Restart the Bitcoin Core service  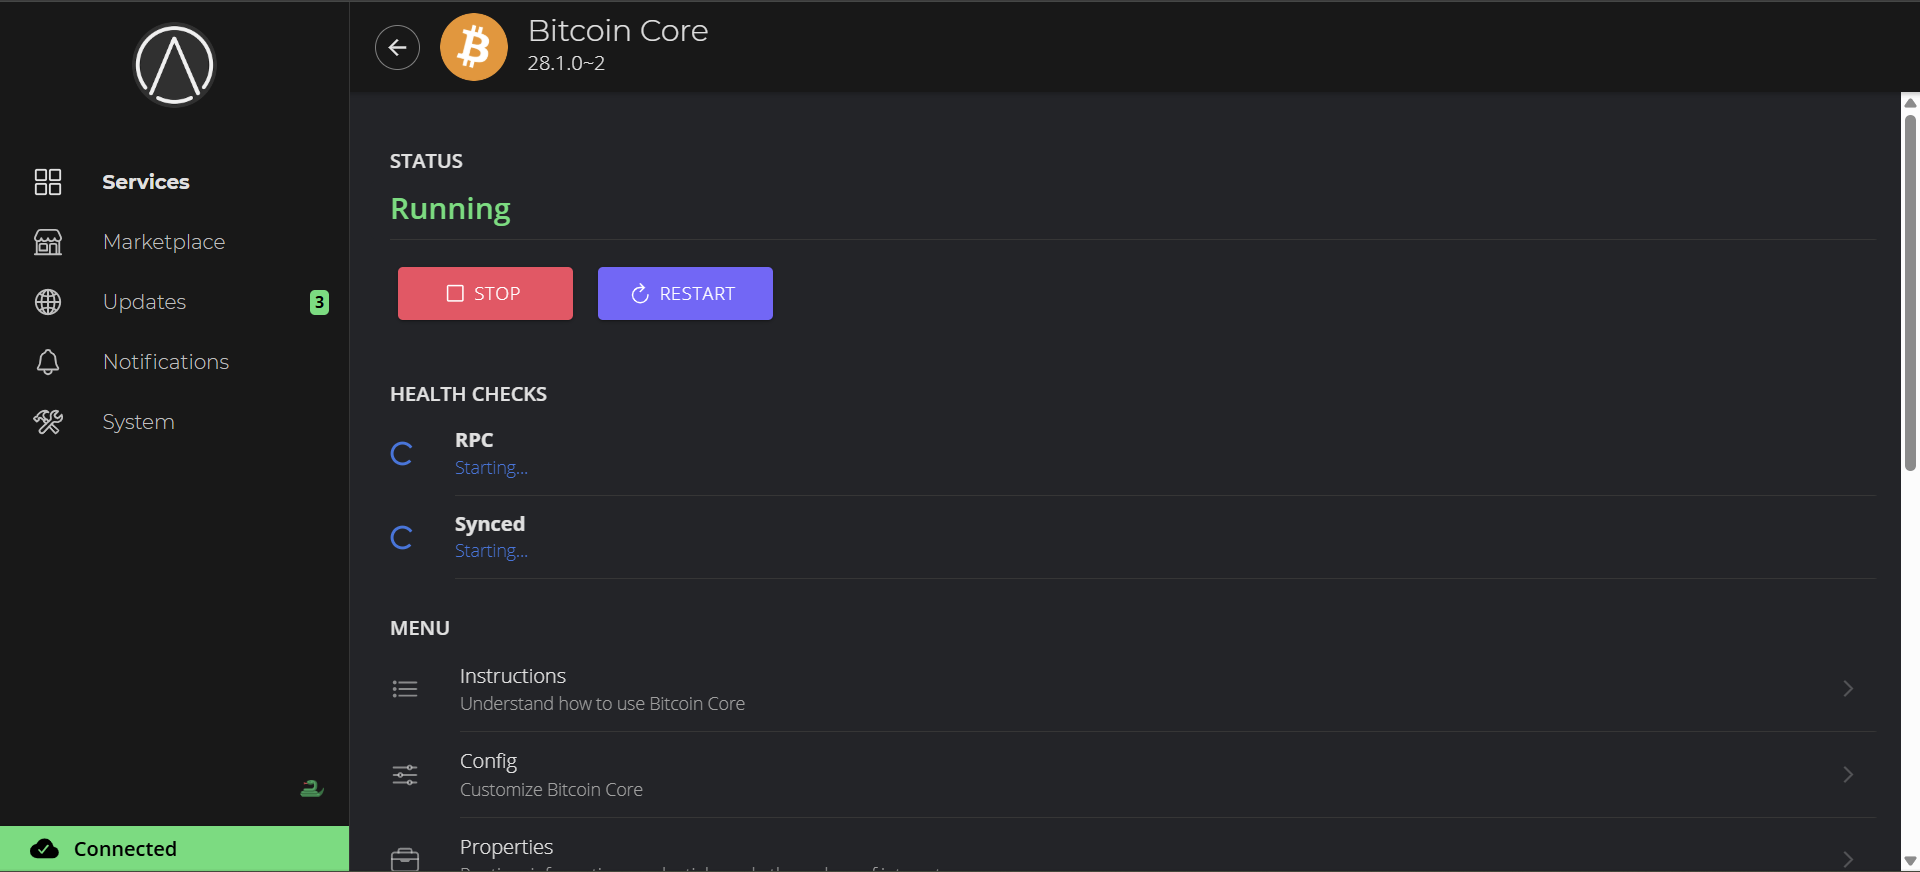coord(685,293)
